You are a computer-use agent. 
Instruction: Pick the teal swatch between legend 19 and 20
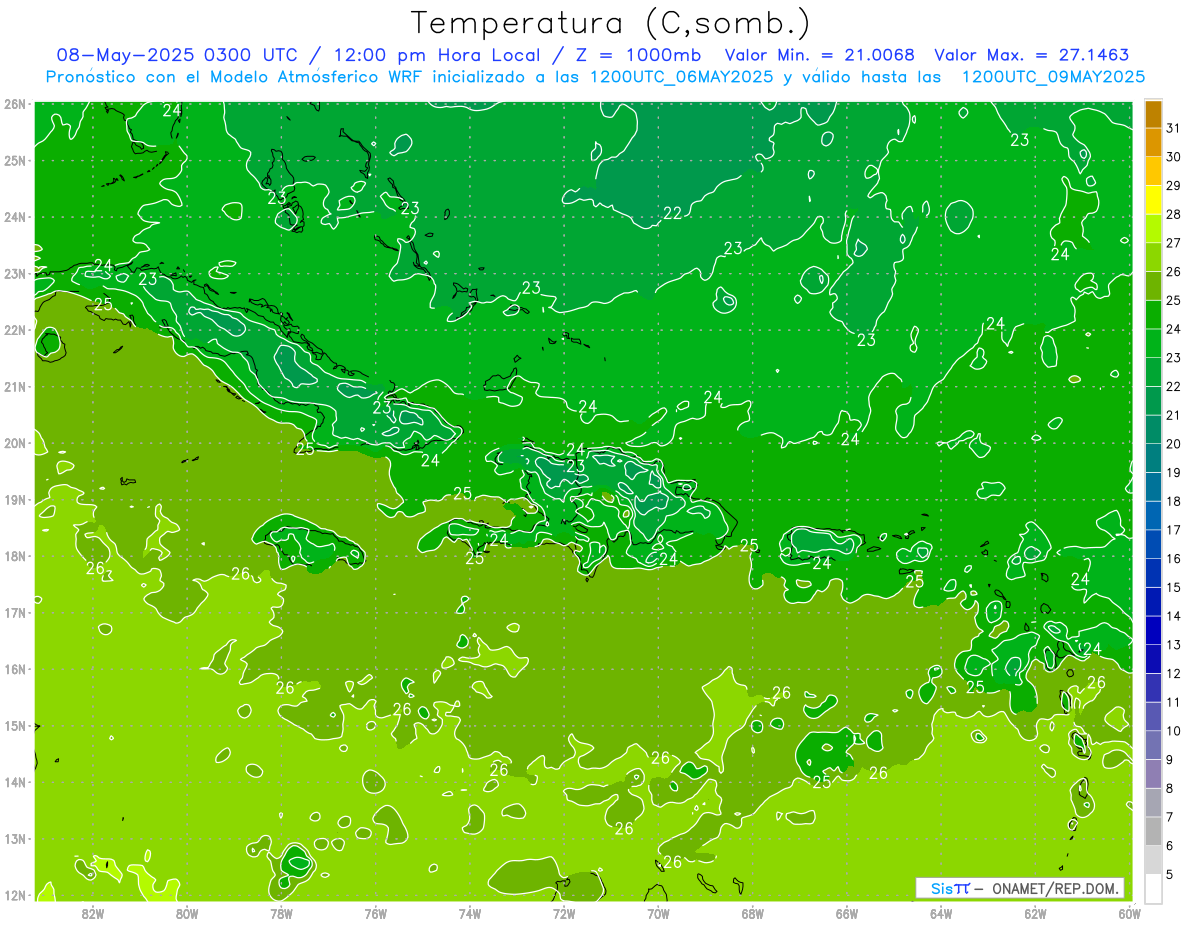pos(1153,458)
